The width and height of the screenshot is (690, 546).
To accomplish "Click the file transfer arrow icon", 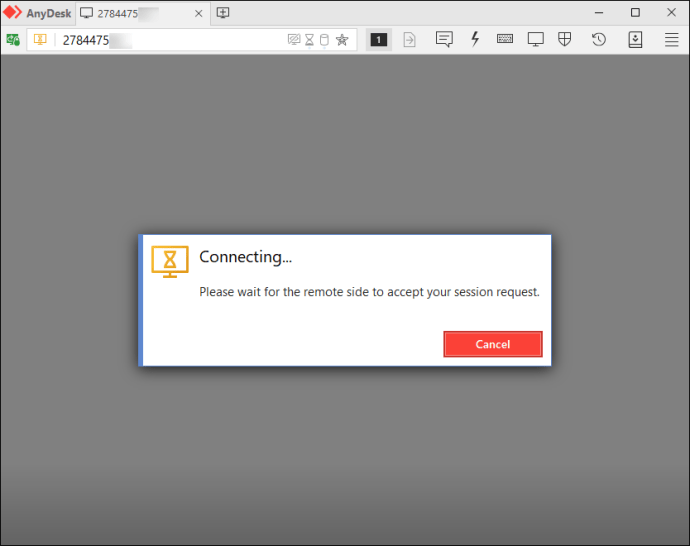I will click(x=409, y=40).
